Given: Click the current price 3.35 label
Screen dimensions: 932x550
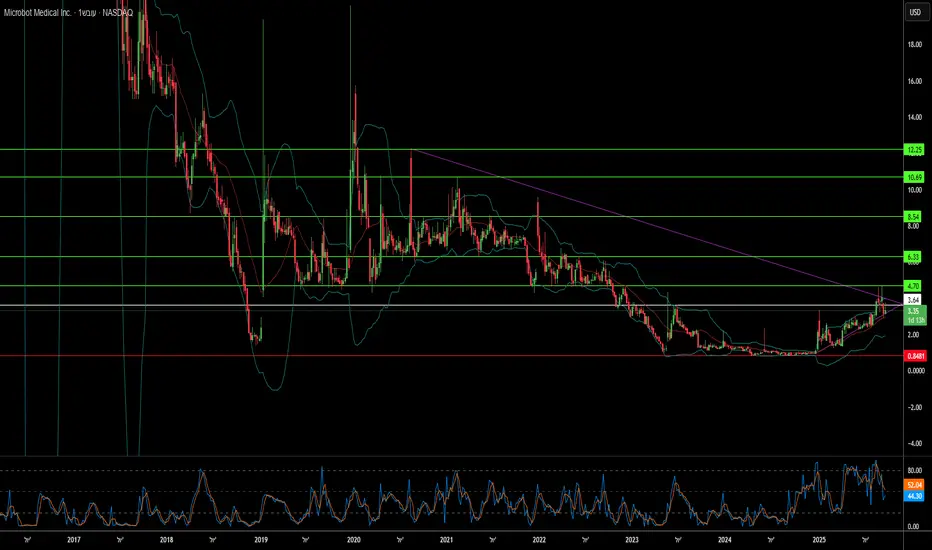Looking at the screenshot, I should tap(915, 315).
